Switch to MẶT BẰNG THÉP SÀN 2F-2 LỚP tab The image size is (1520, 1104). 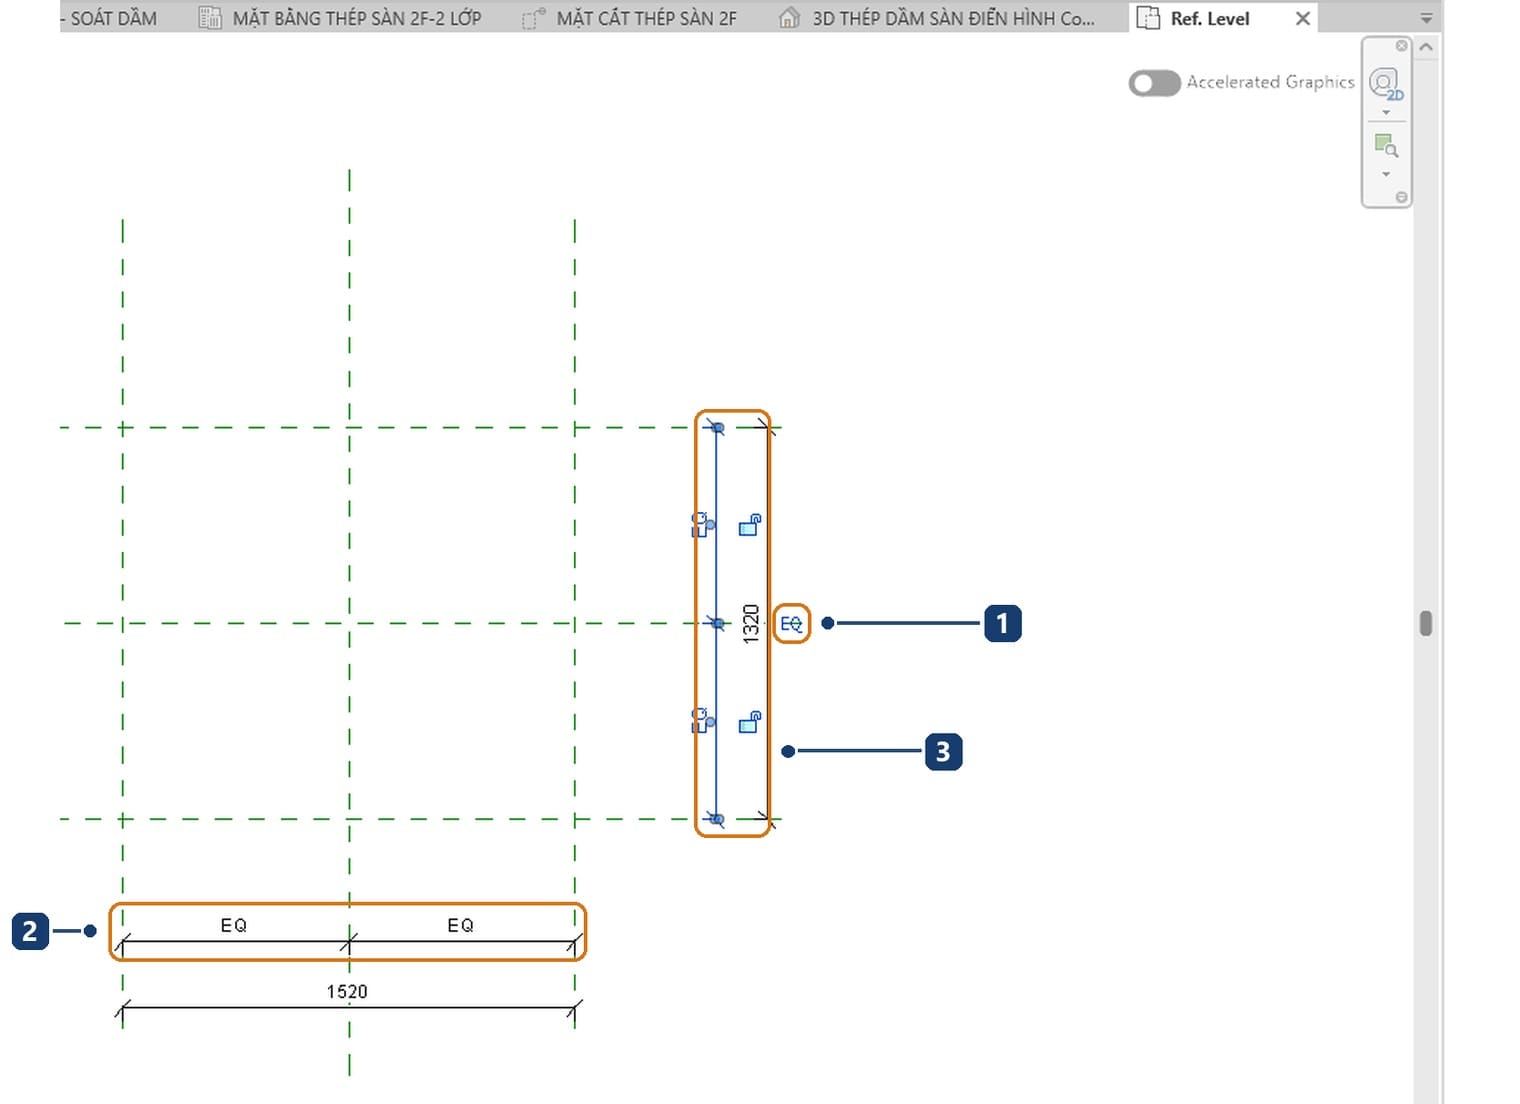(340, 18)
